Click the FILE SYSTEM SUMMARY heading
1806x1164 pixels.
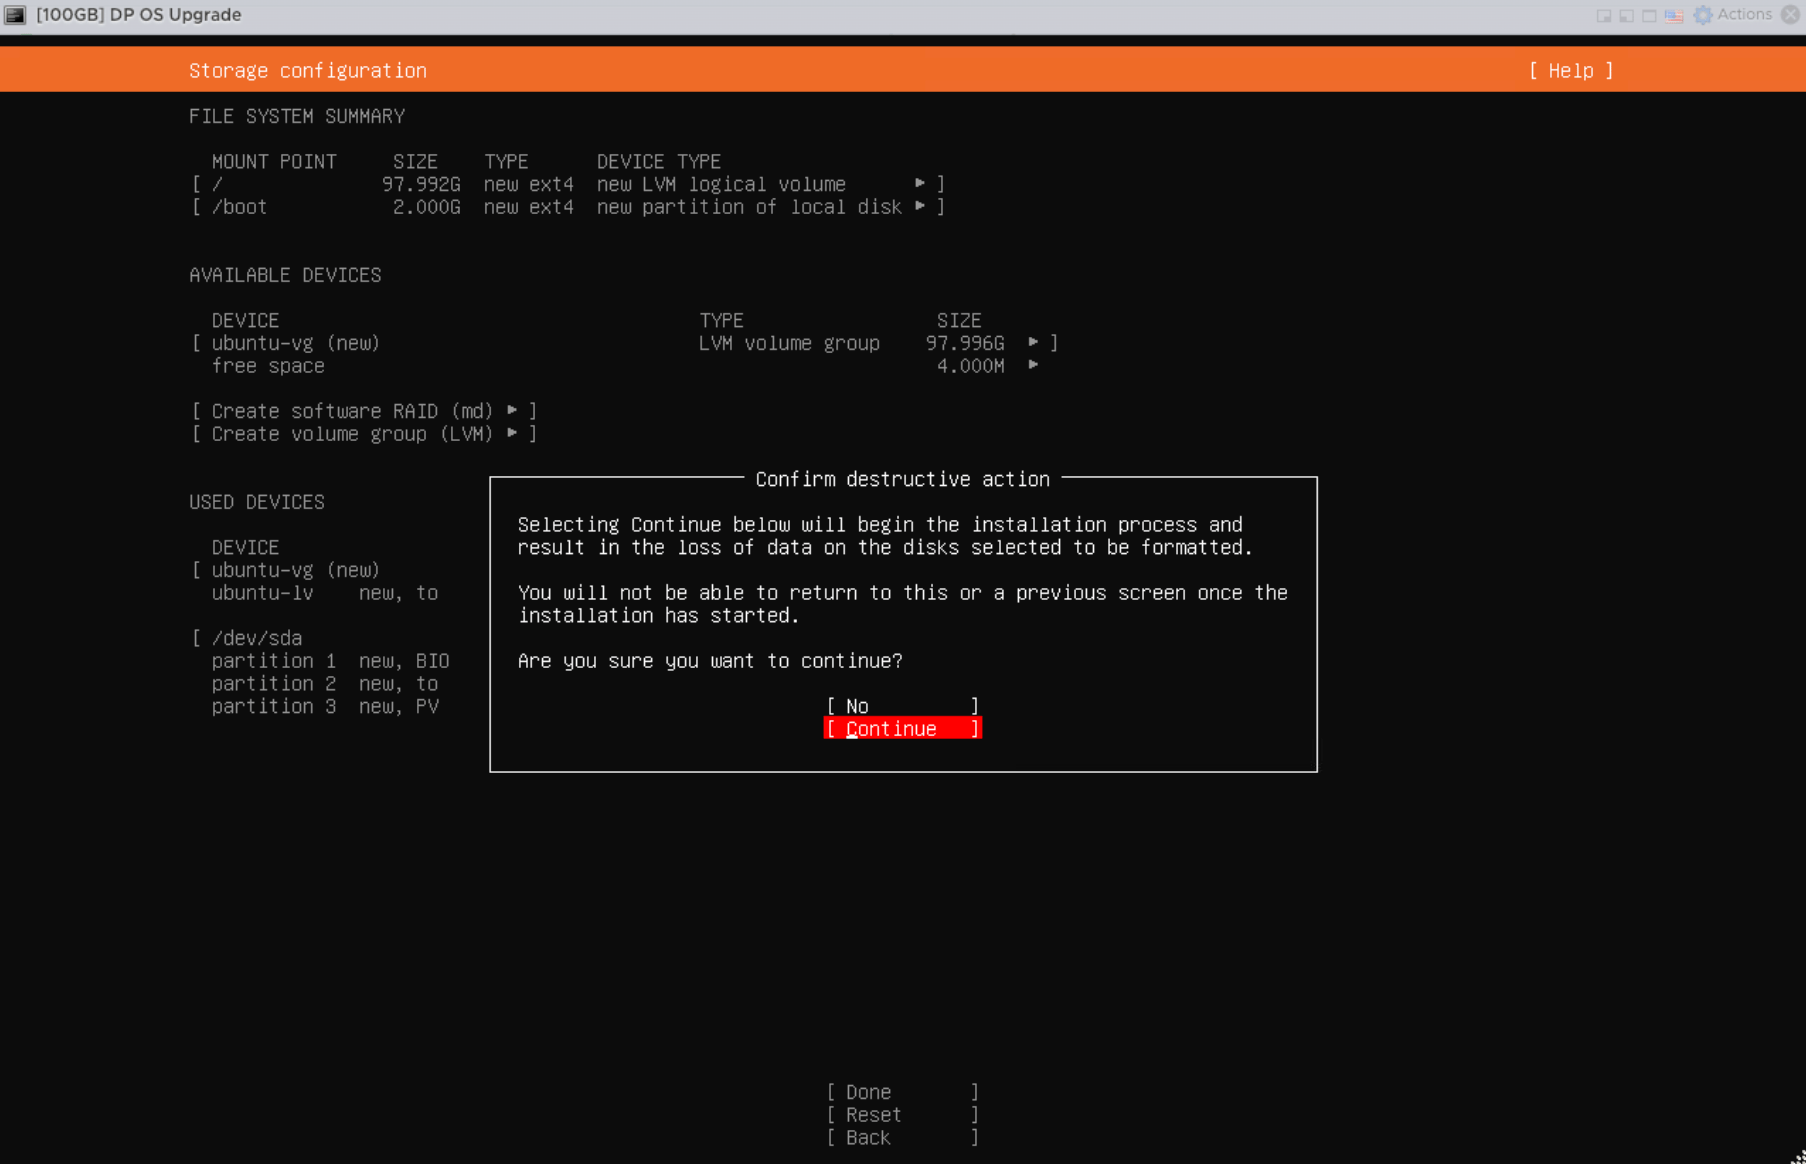point(297,116)
